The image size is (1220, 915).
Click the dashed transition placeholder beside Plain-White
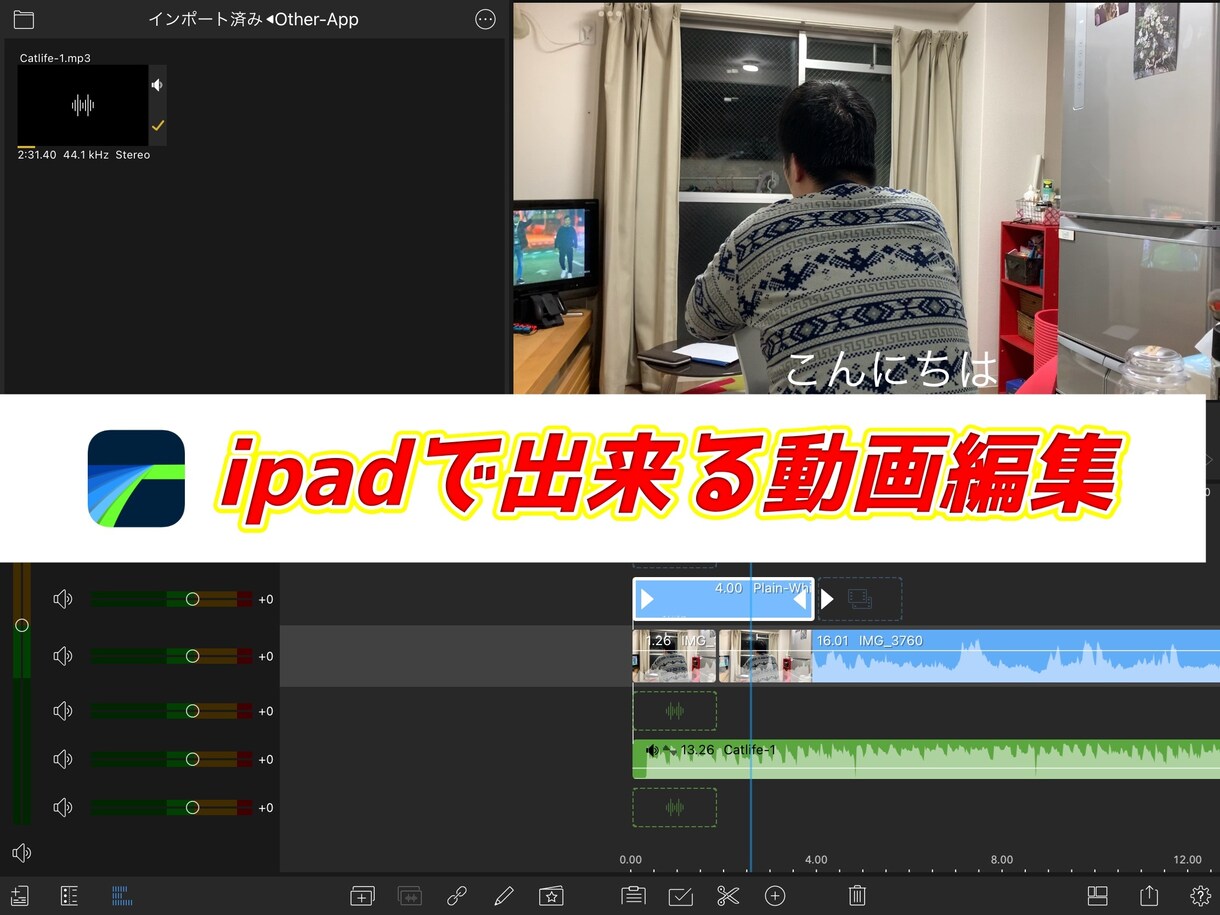pos(860,599)
